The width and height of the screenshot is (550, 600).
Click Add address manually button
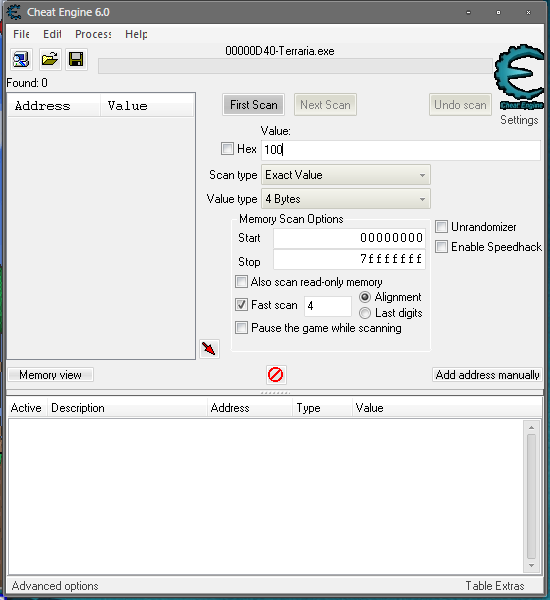click(x=487, y=375)
